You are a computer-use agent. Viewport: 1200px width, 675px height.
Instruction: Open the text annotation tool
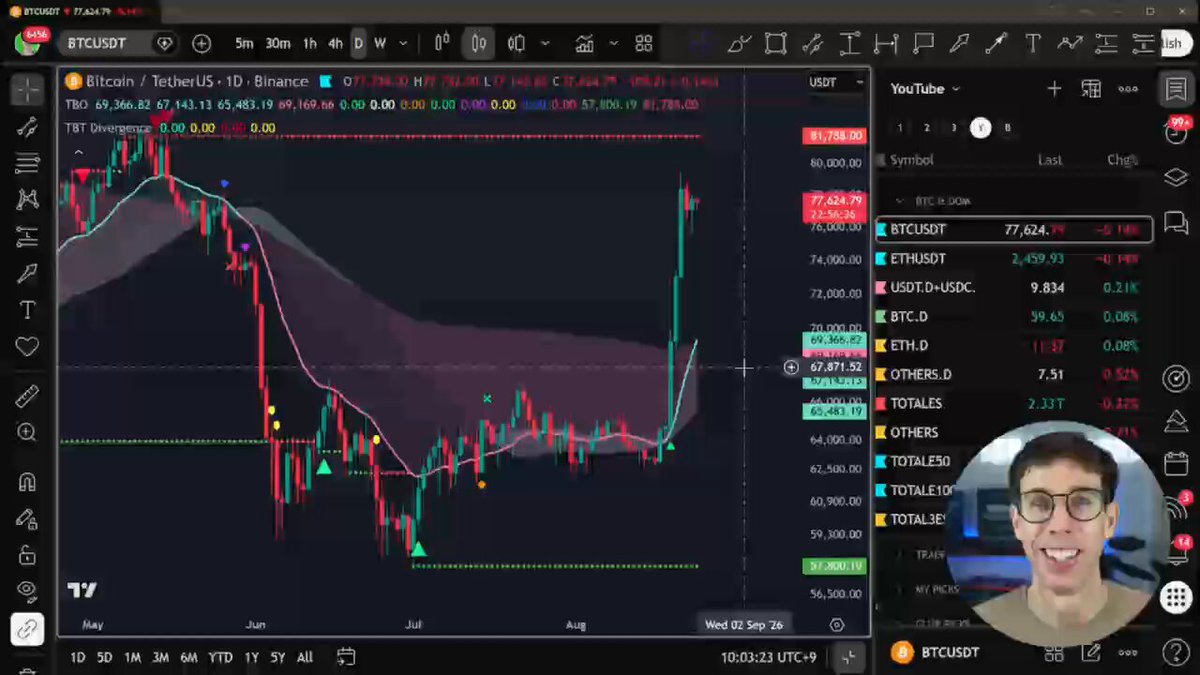click(27, 310)
